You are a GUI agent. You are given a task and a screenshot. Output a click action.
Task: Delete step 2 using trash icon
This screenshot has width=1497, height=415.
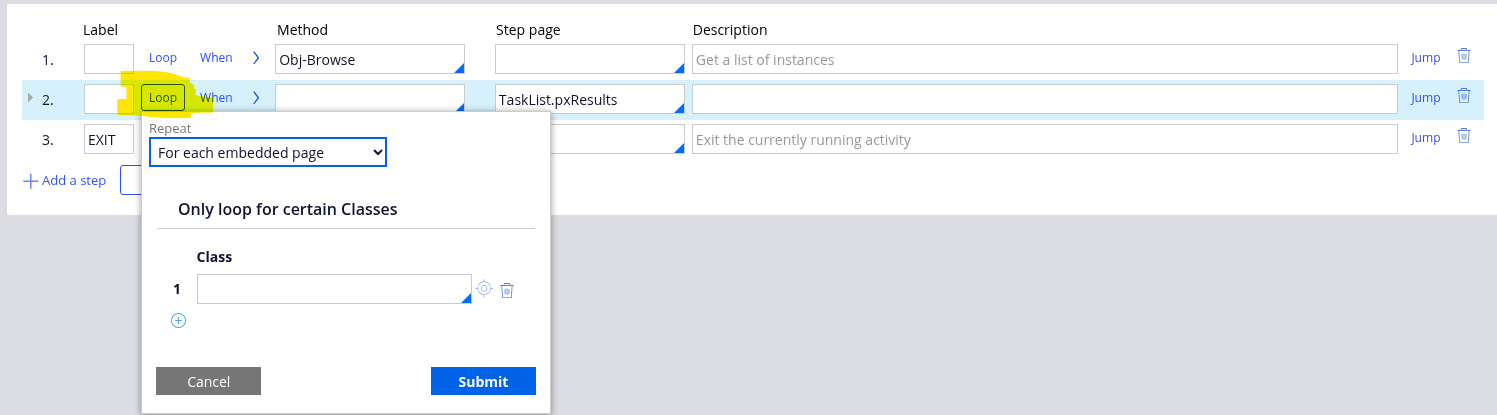tap(1463, 96)
